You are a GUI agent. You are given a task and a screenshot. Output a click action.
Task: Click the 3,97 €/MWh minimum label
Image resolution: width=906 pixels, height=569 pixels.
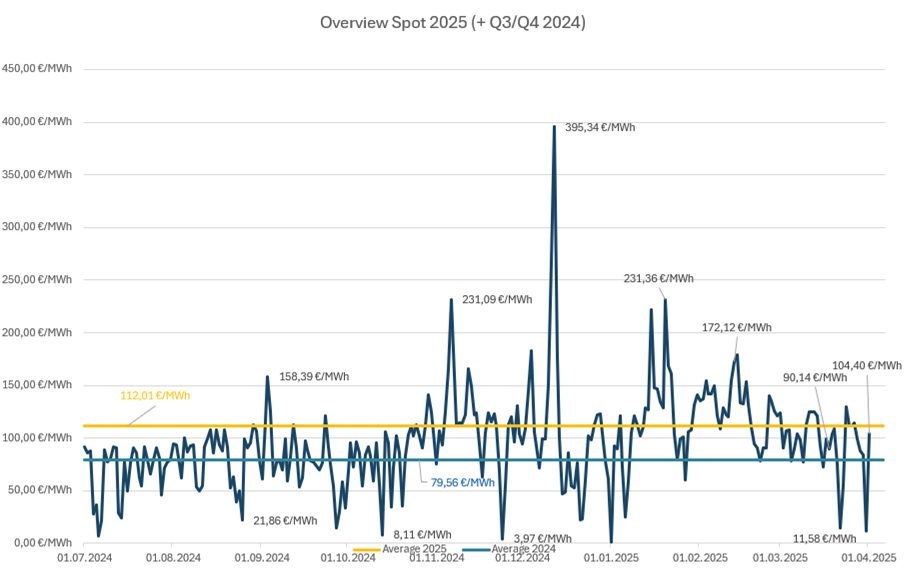tap(542, 538)
